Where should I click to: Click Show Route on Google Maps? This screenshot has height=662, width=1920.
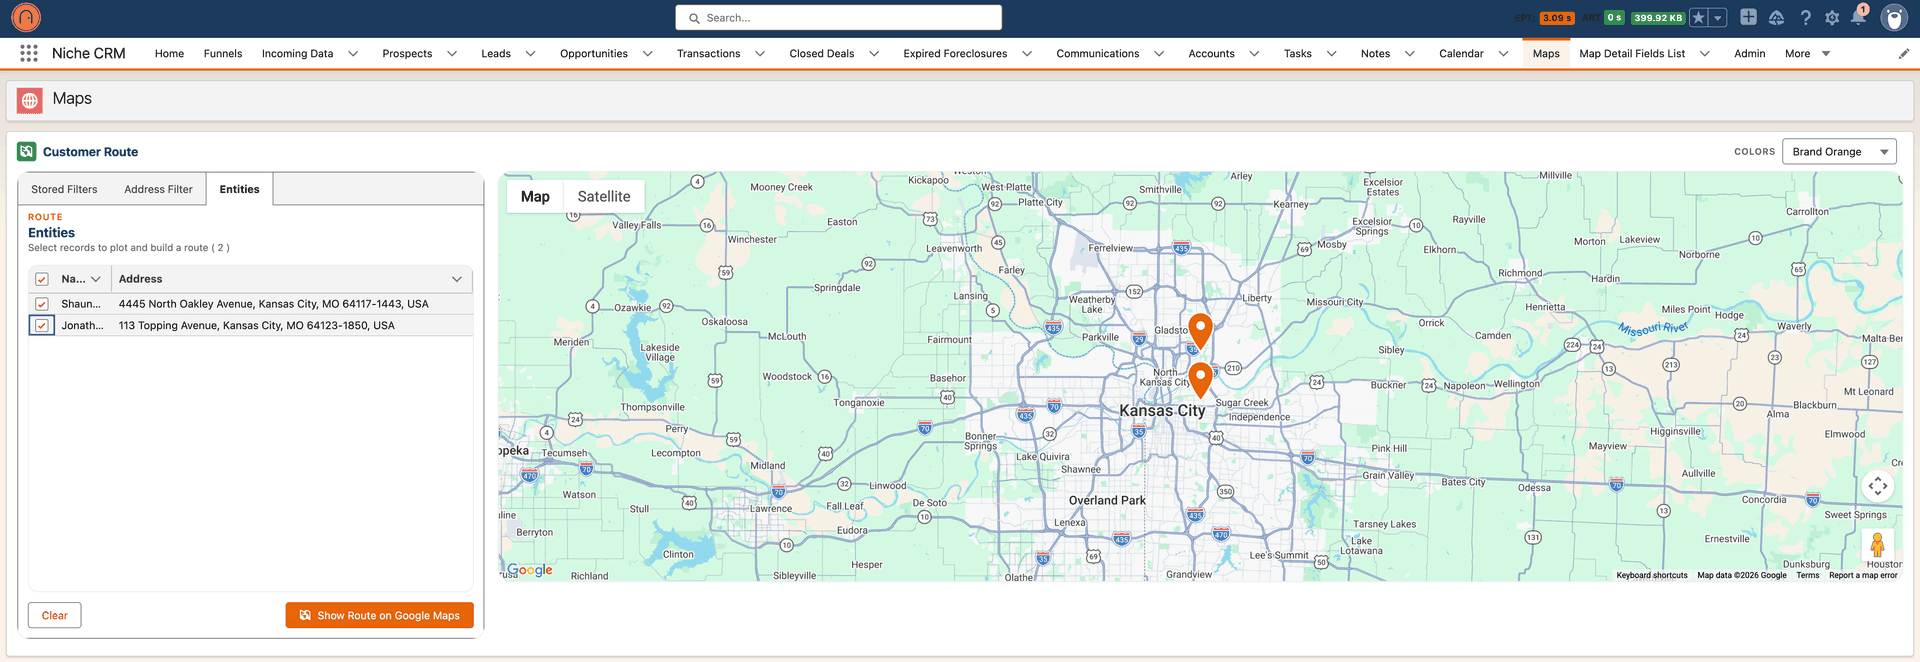click(379, 615)
